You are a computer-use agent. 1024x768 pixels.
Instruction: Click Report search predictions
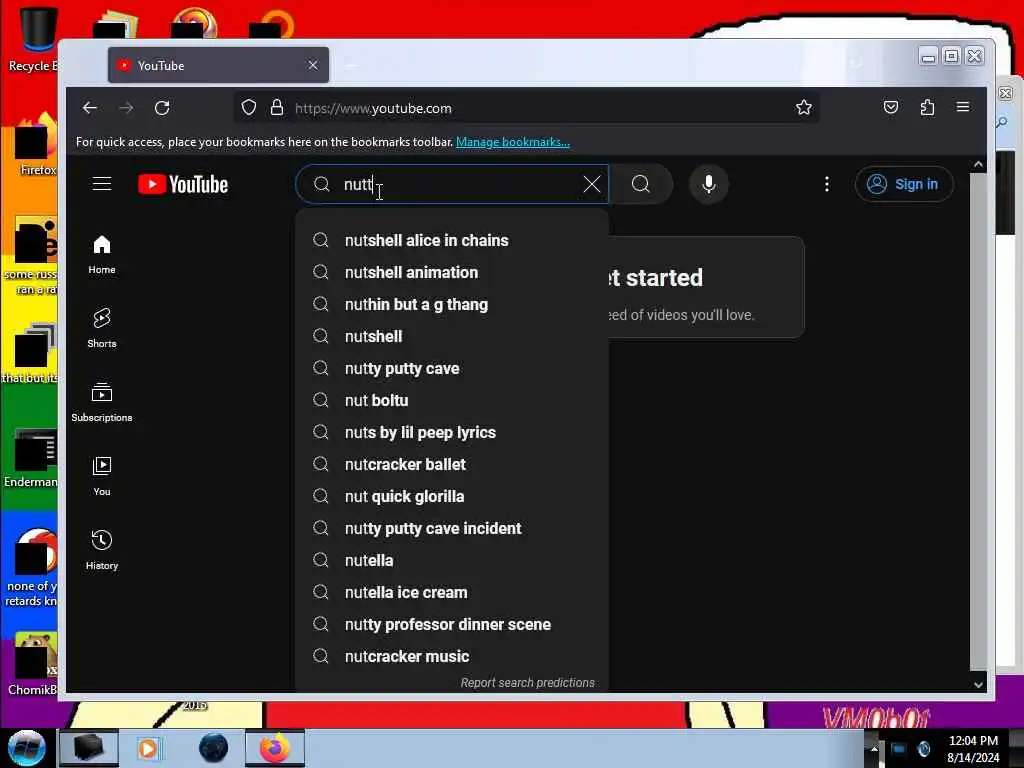528,682
